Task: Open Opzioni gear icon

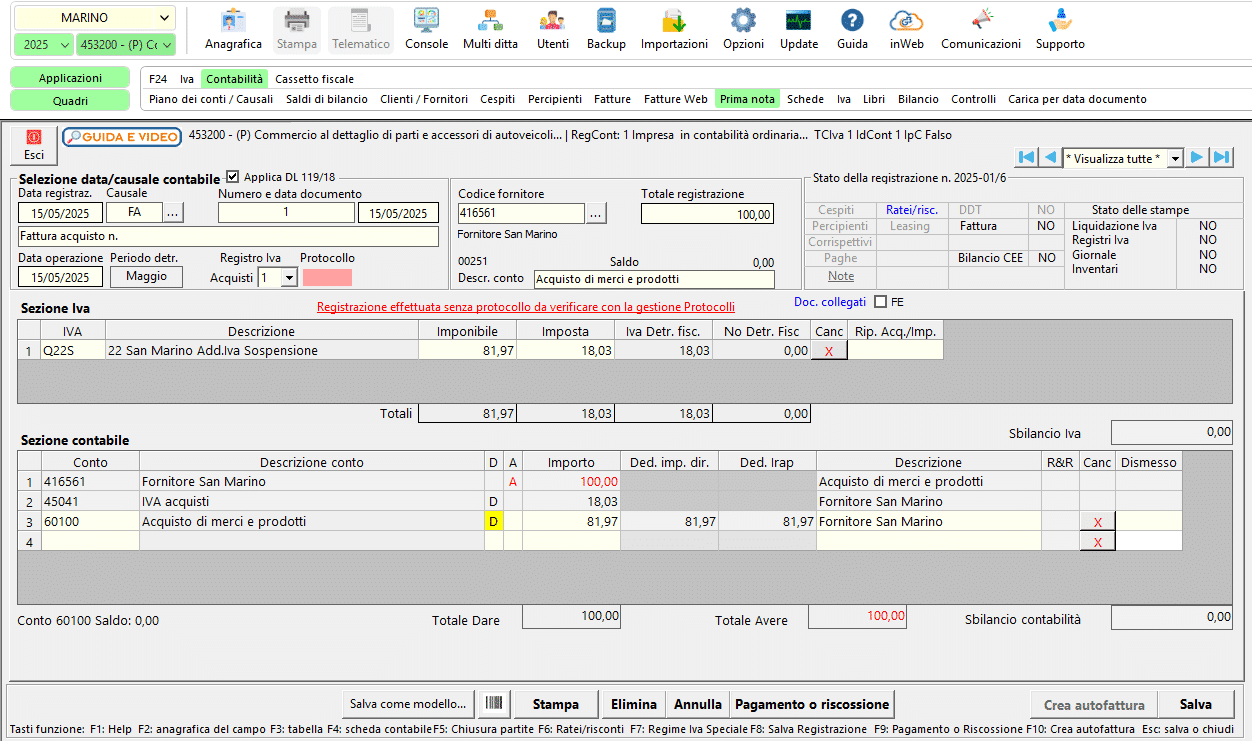Action: [743, 30]
